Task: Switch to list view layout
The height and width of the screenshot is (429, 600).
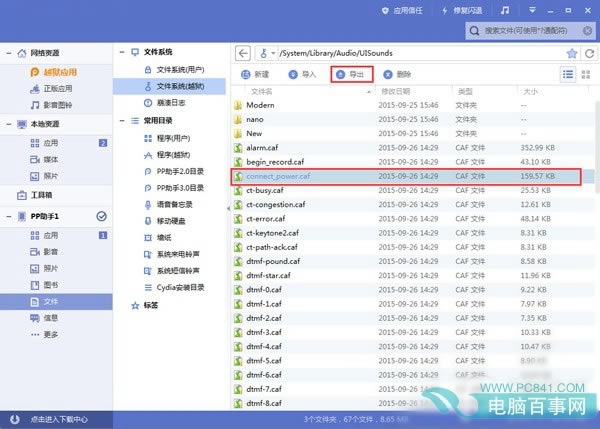Action: (x=568, y=74)
